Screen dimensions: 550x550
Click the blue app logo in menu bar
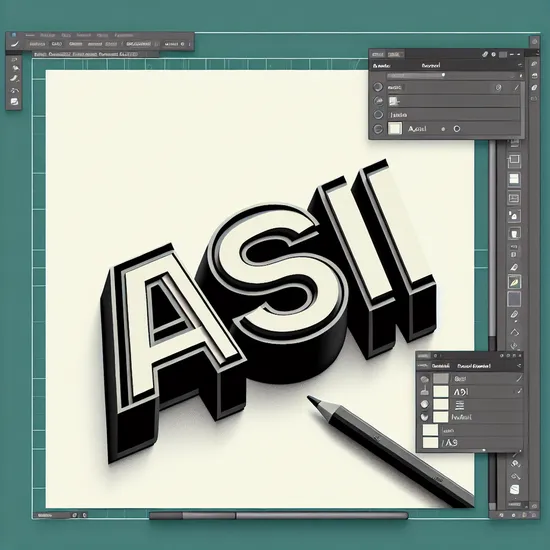point(14,35)
